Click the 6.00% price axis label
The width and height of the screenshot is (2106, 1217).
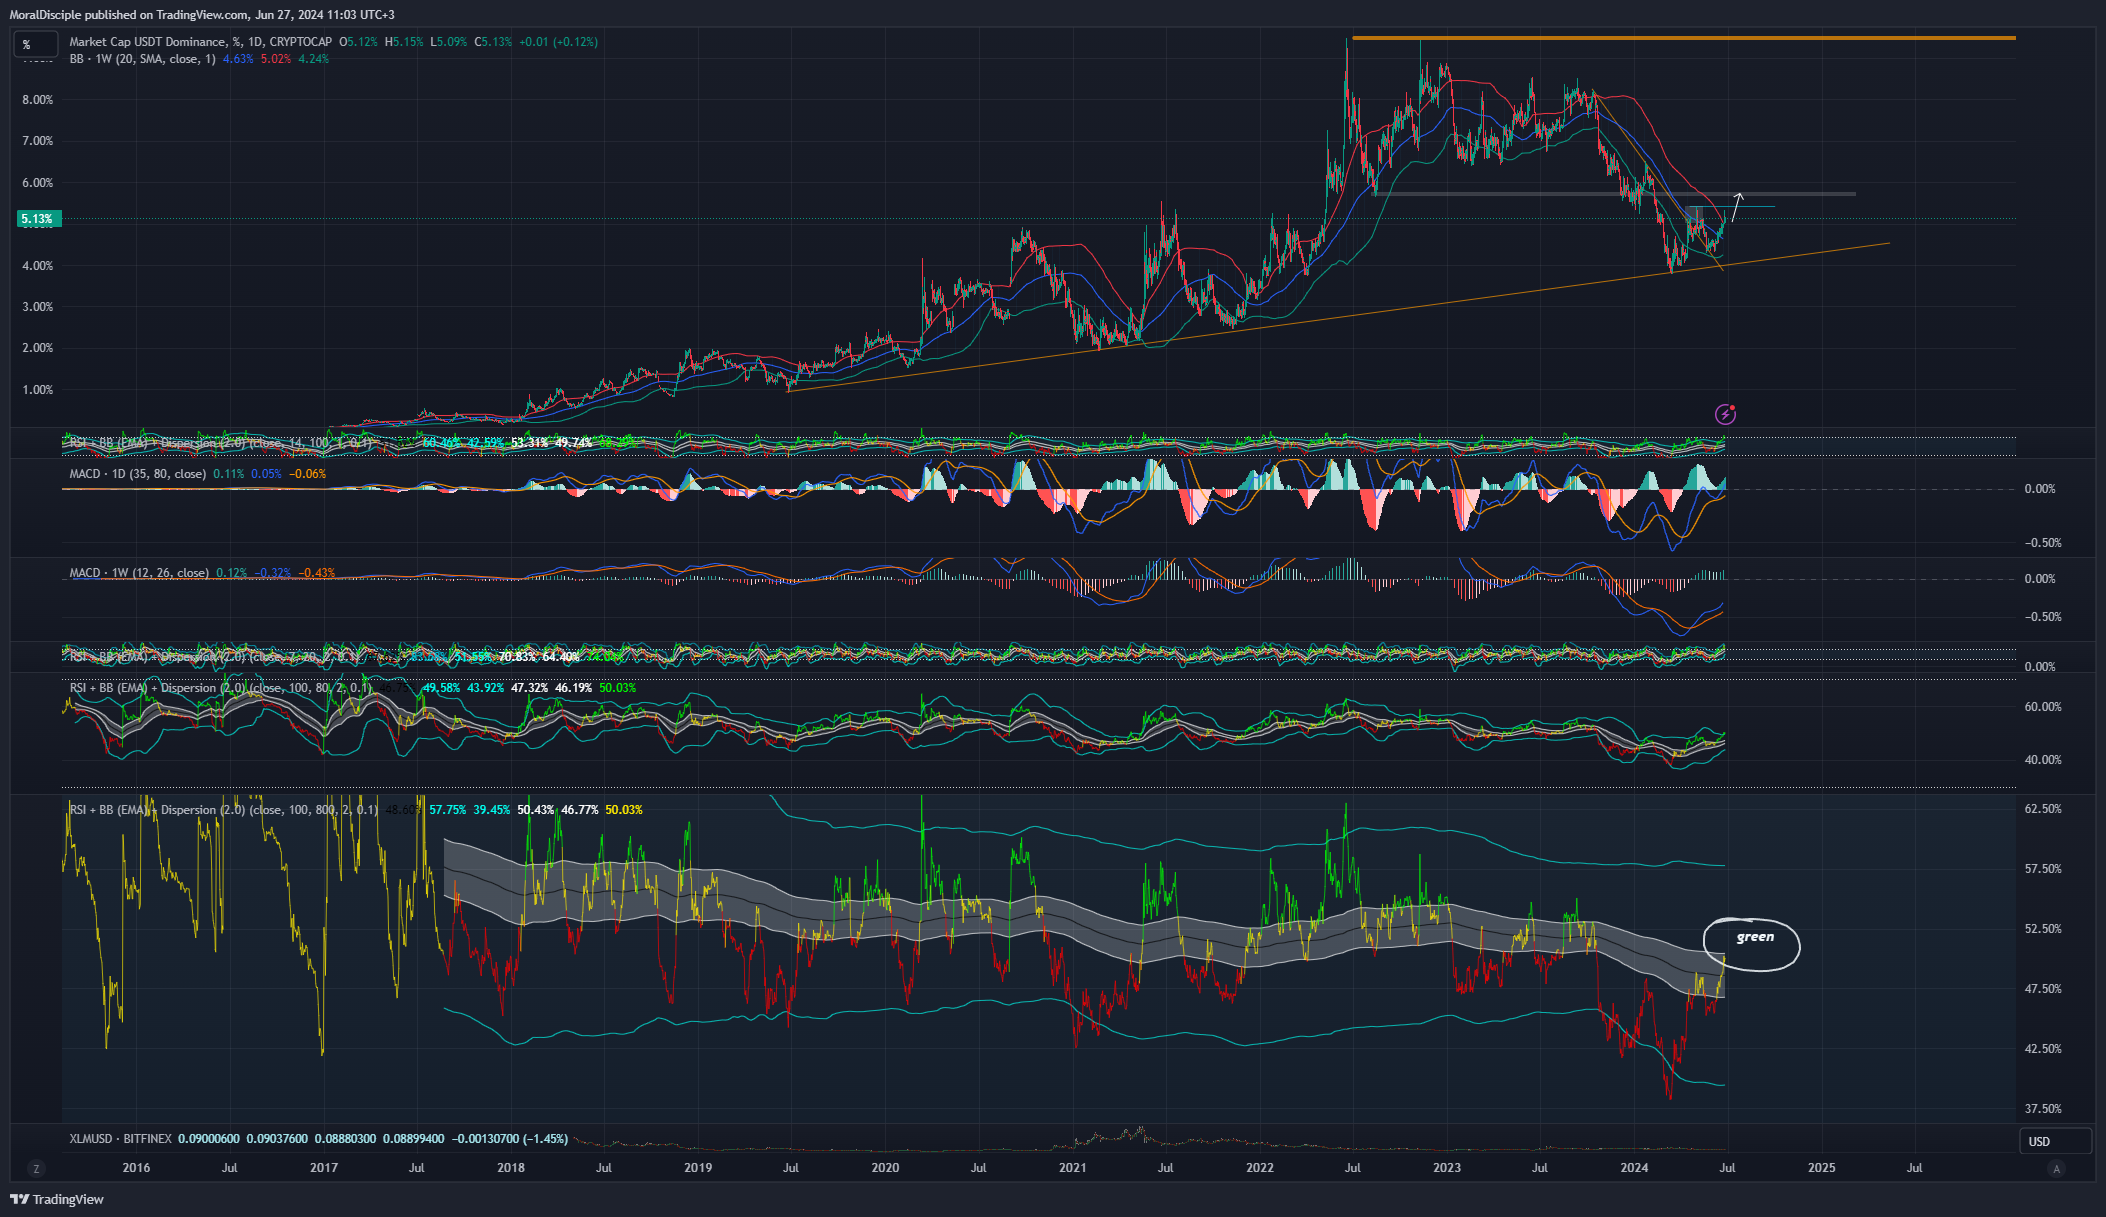click(38, 183)
